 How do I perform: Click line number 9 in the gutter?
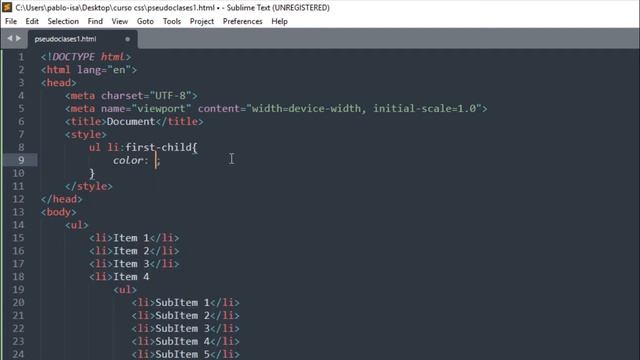tap(20, 160)
